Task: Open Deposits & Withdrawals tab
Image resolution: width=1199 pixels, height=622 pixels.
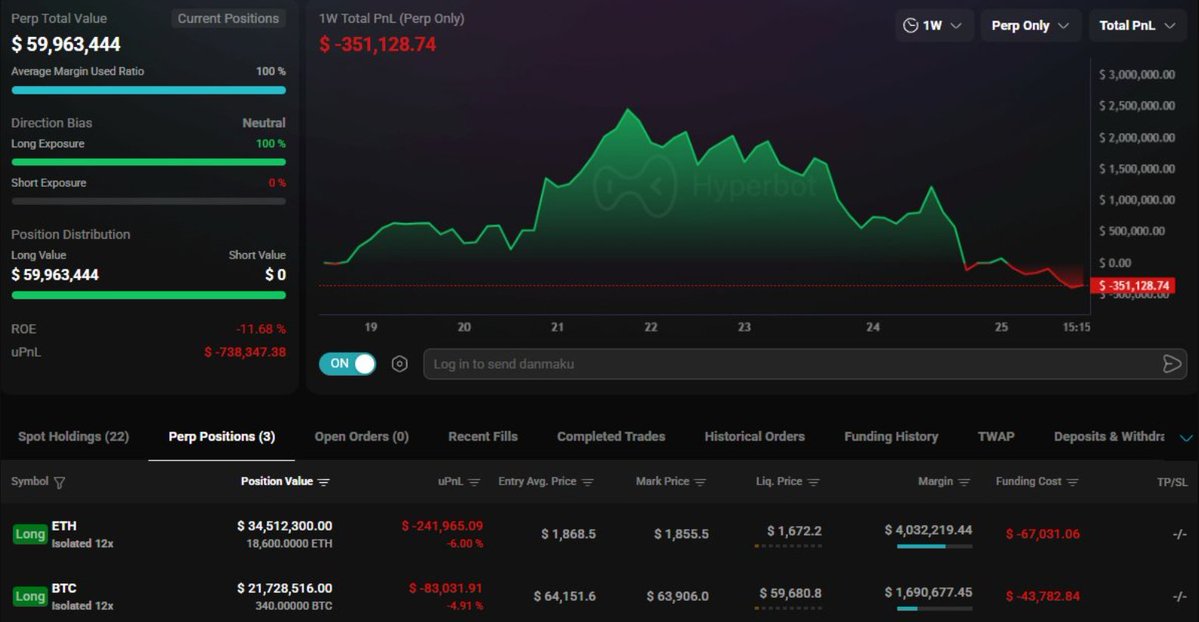Action: tap(1109, 436)
